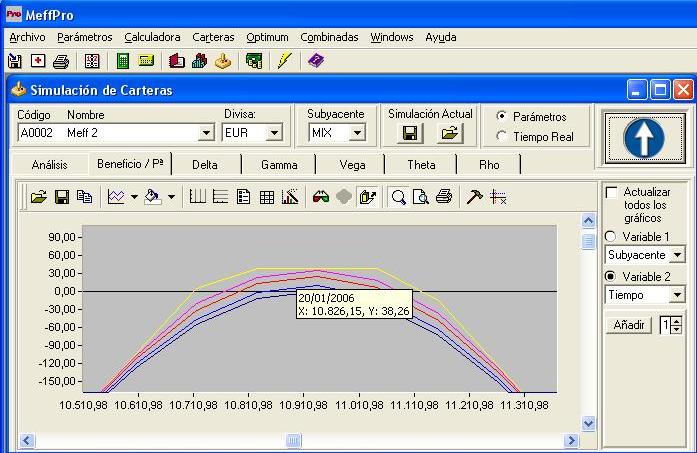Enable Actualizar todos los gráficos checkbox
This screenshot has width=697, height=453.
612,192
